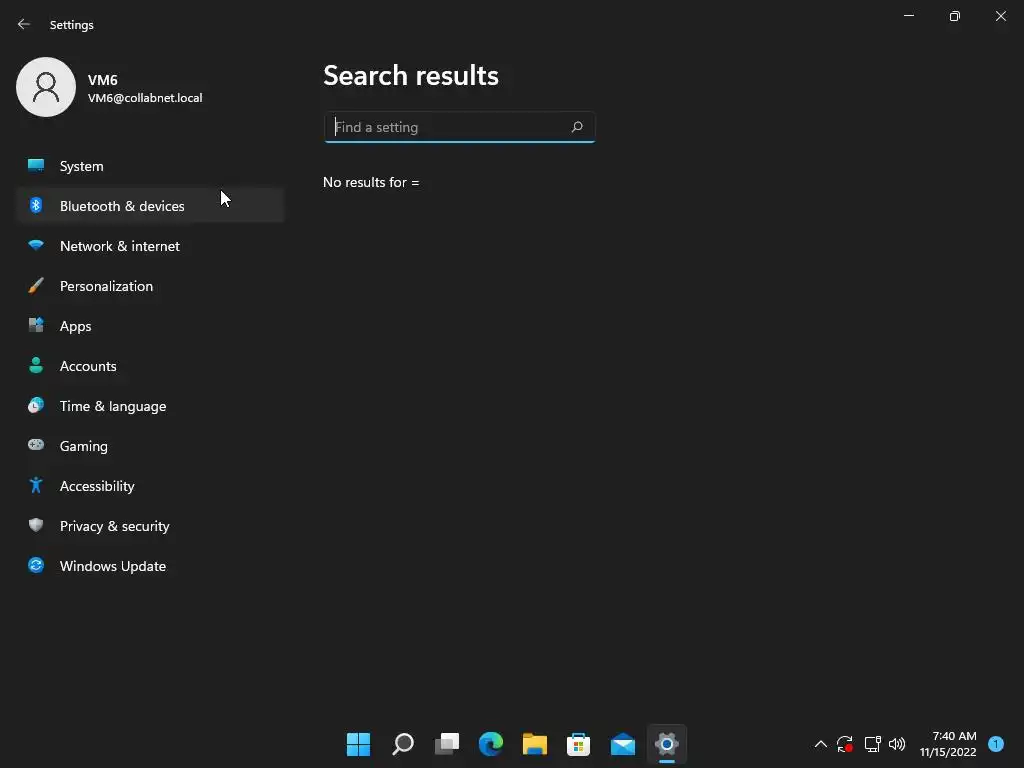
Task: Open Time & language settings
Action: click(x=150, y=406)
